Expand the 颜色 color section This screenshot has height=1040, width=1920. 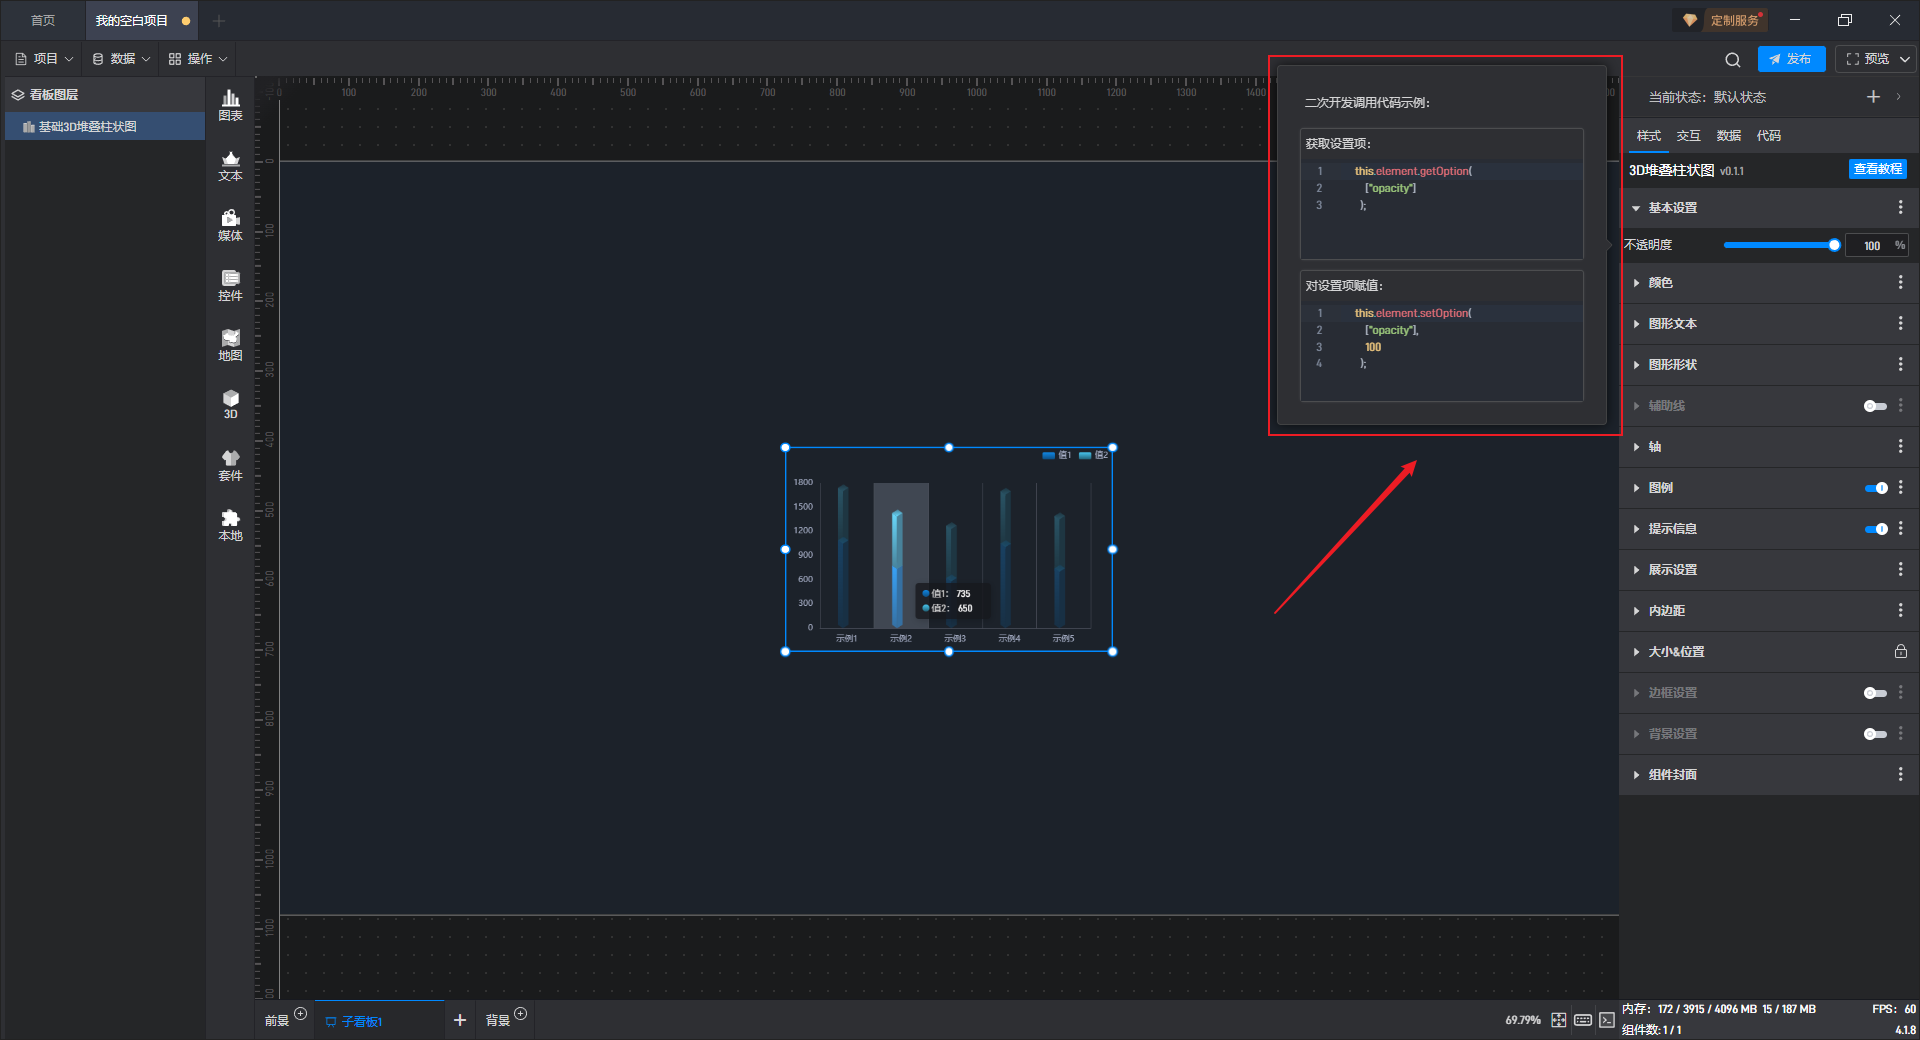[1660, 283]
